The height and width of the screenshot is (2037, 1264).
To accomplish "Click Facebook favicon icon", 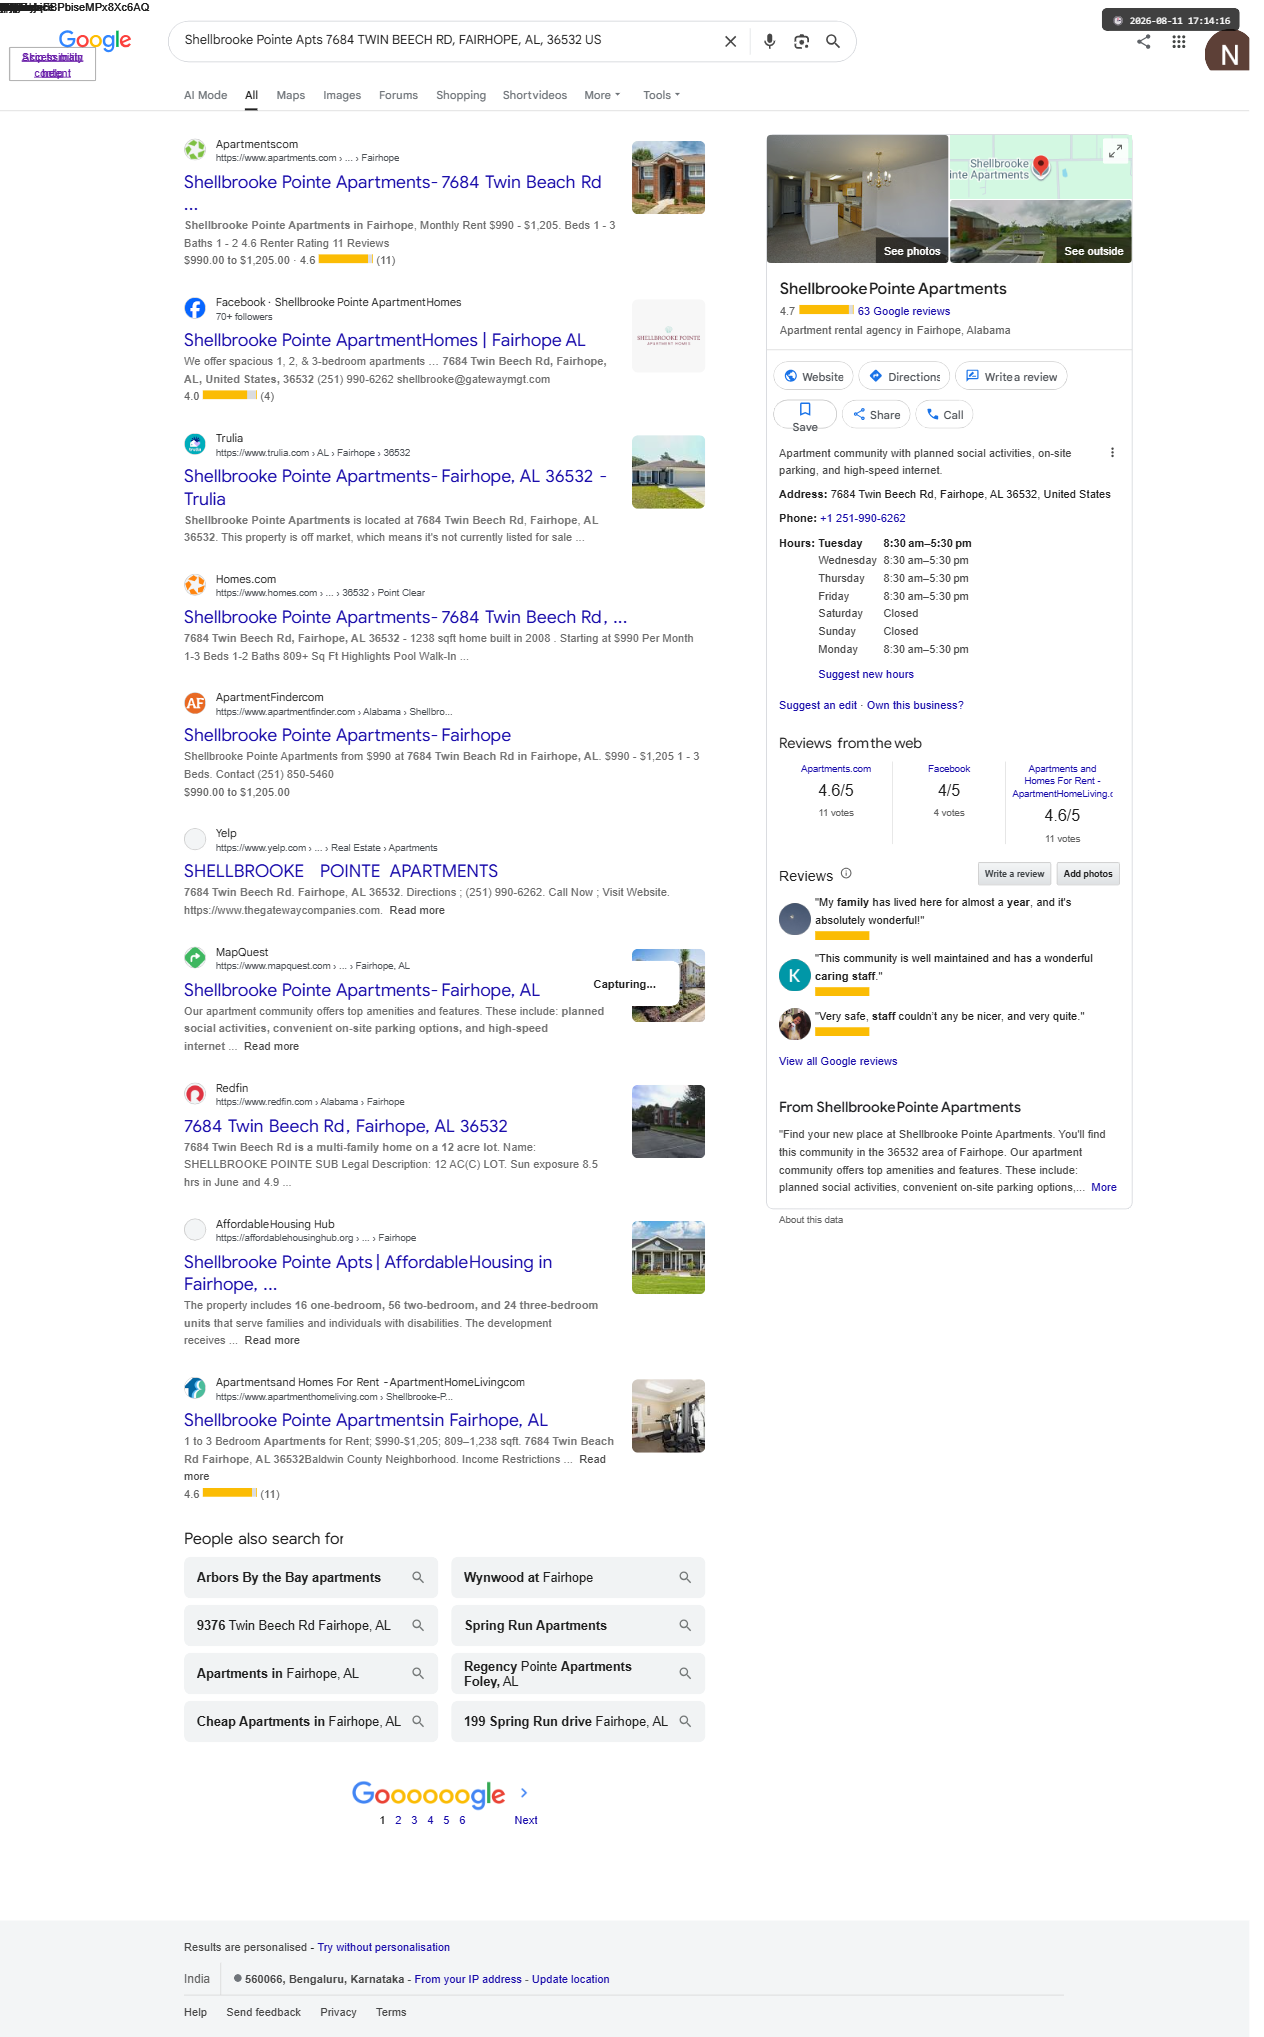I will click(195, 308).
